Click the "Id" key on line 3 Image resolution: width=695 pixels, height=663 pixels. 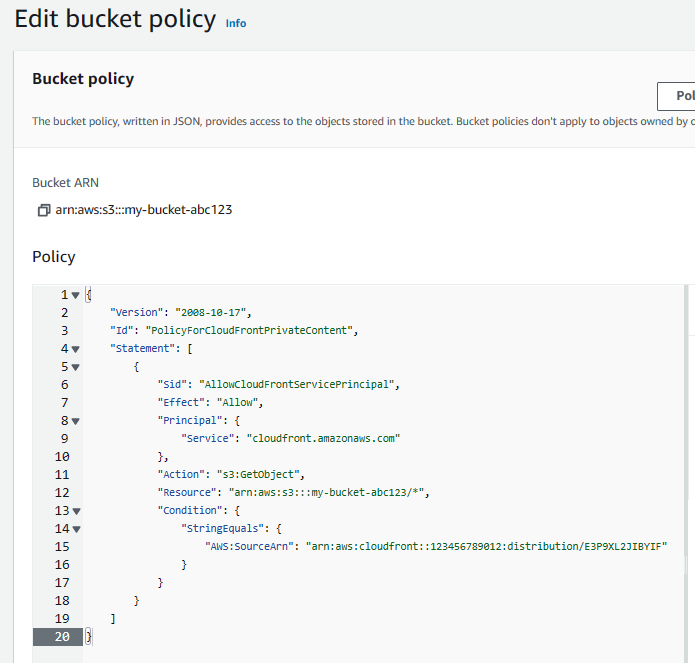click(x=122, y=331)
